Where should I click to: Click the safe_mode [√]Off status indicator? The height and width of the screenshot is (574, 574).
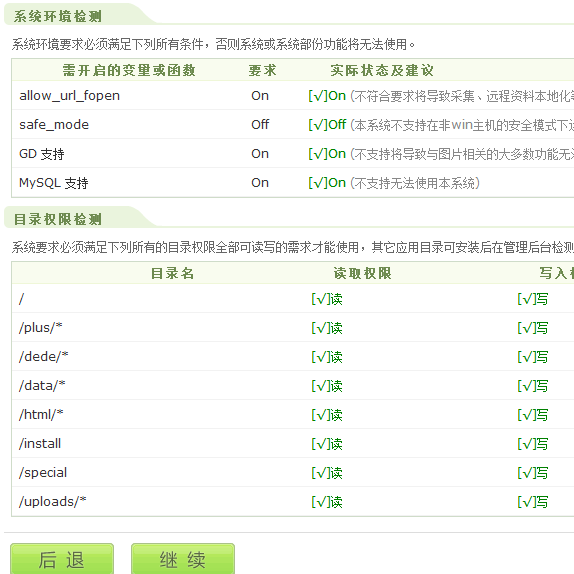(327, 125)
